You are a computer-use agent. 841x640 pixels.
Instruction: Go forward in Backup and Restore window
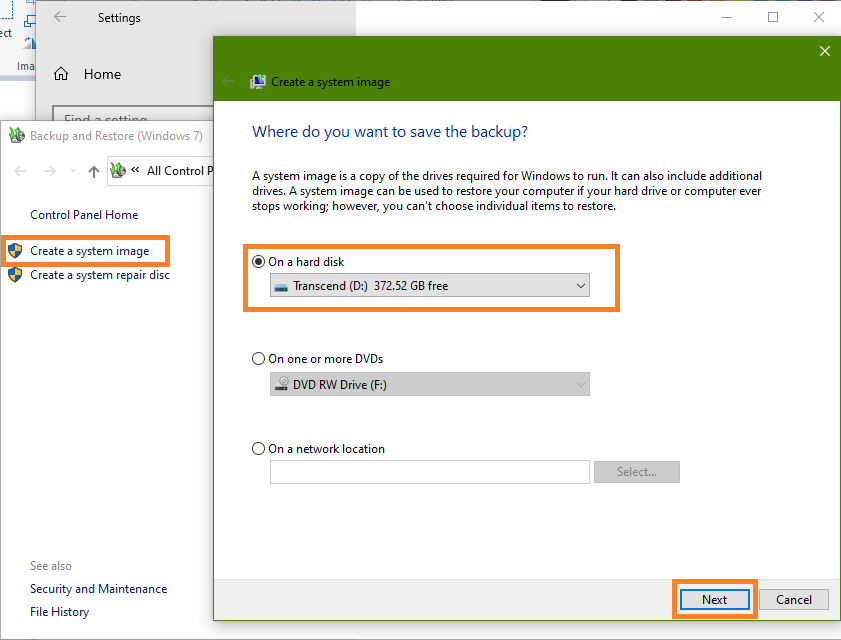tap(50, 171)
